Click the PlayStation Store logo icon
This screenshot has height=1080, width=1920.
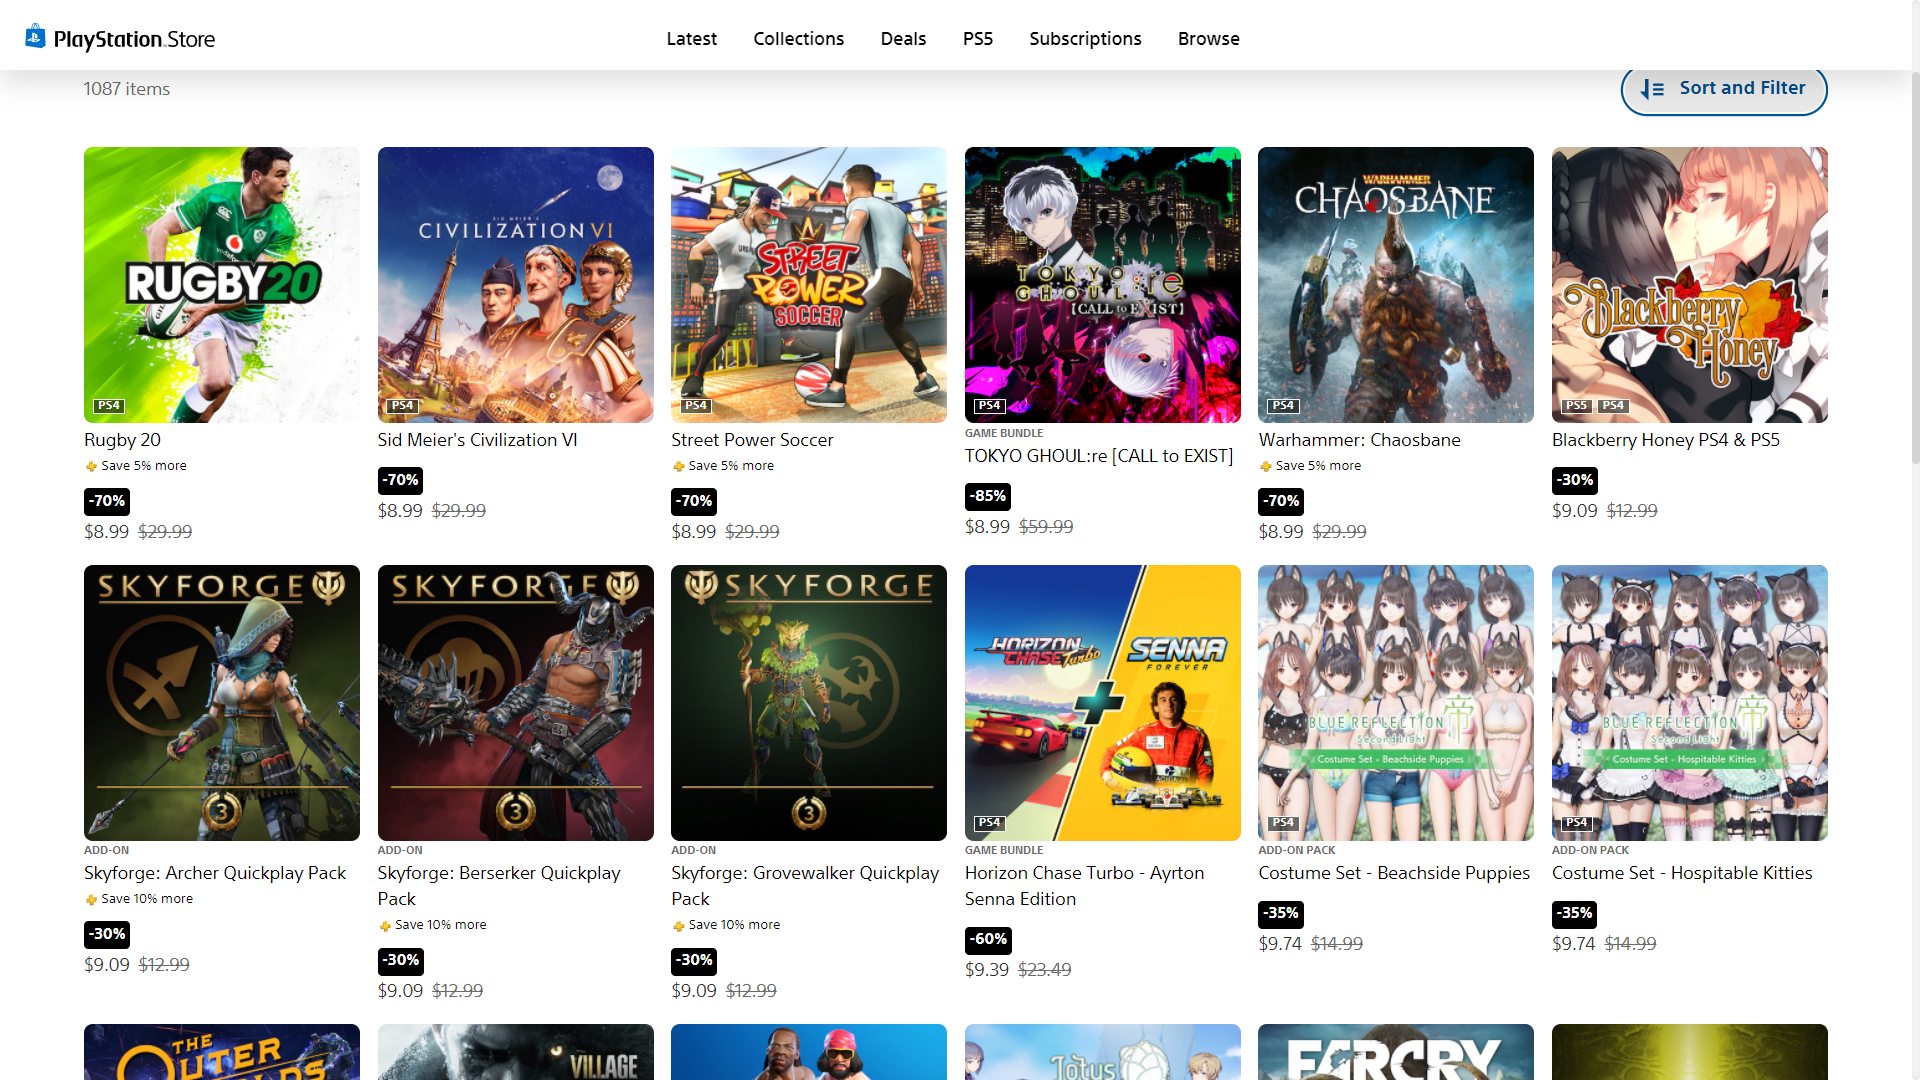pos(35,37)
